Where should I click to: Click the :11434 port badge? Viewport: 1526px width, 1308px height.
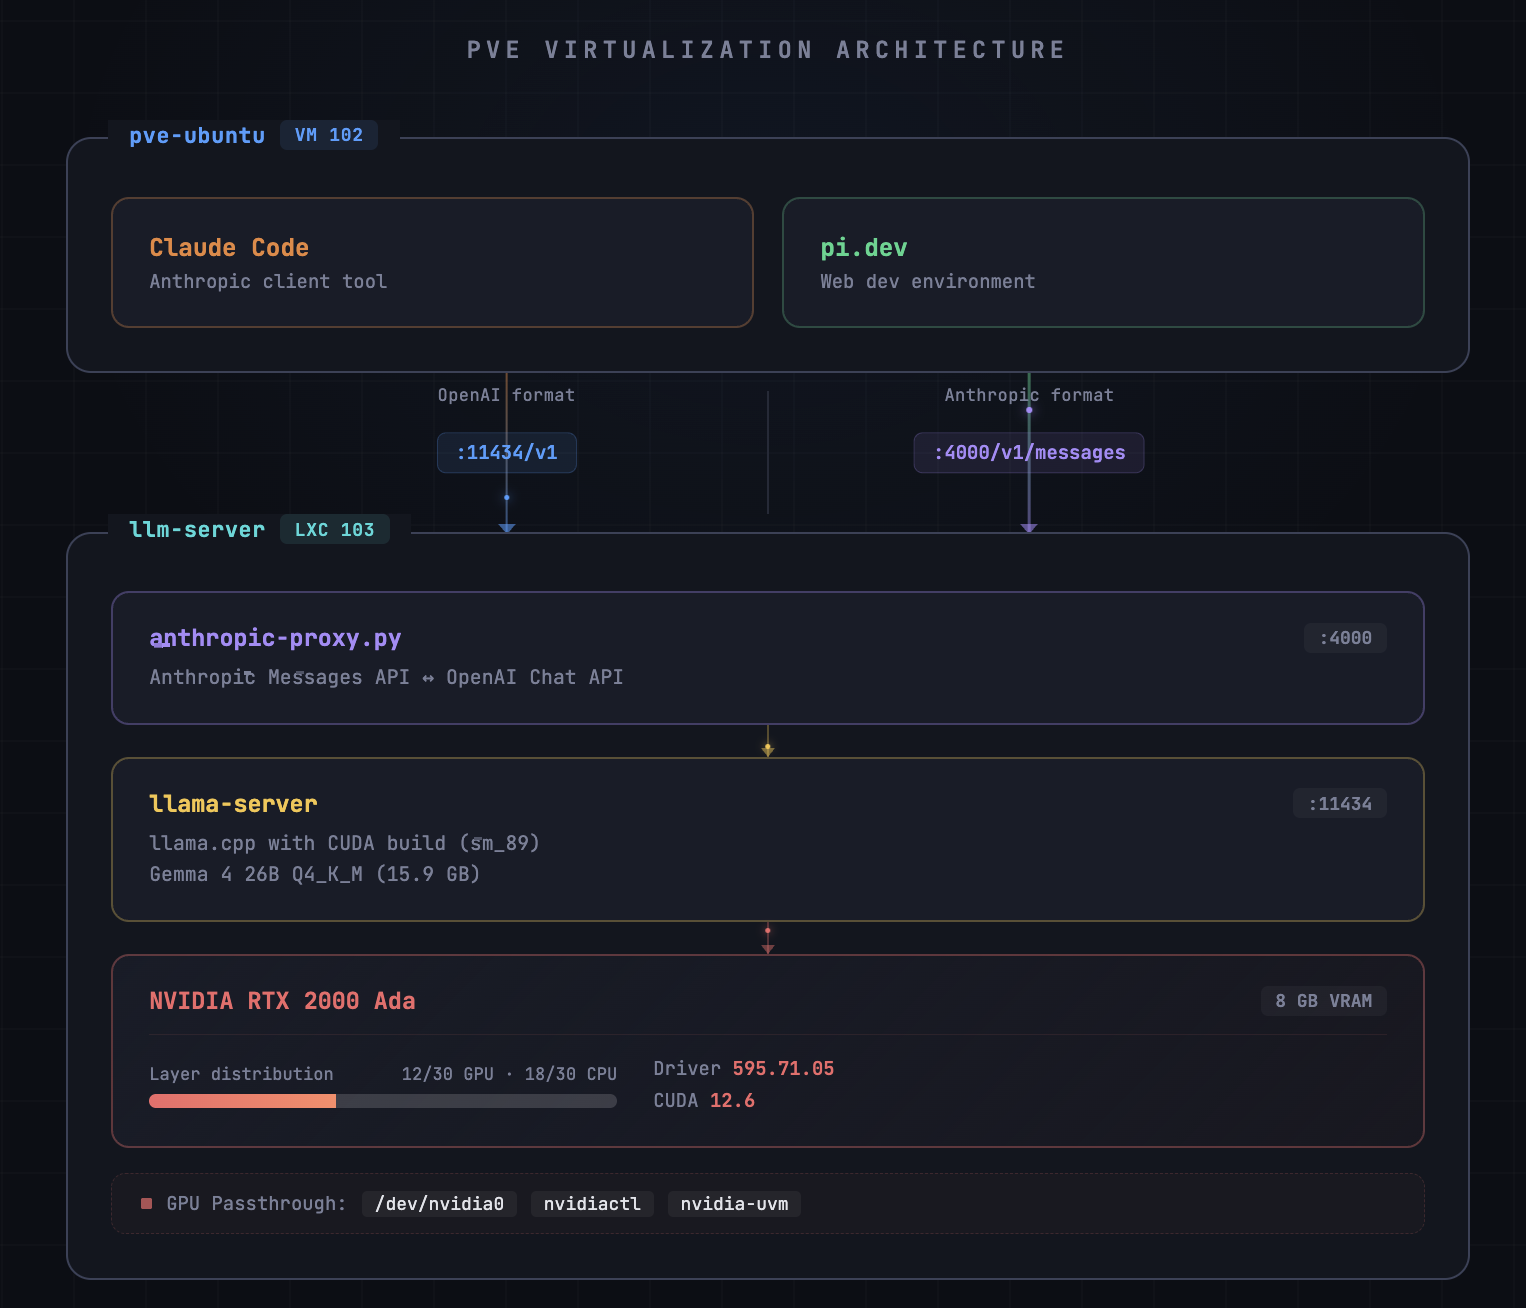click(1340, 804)
